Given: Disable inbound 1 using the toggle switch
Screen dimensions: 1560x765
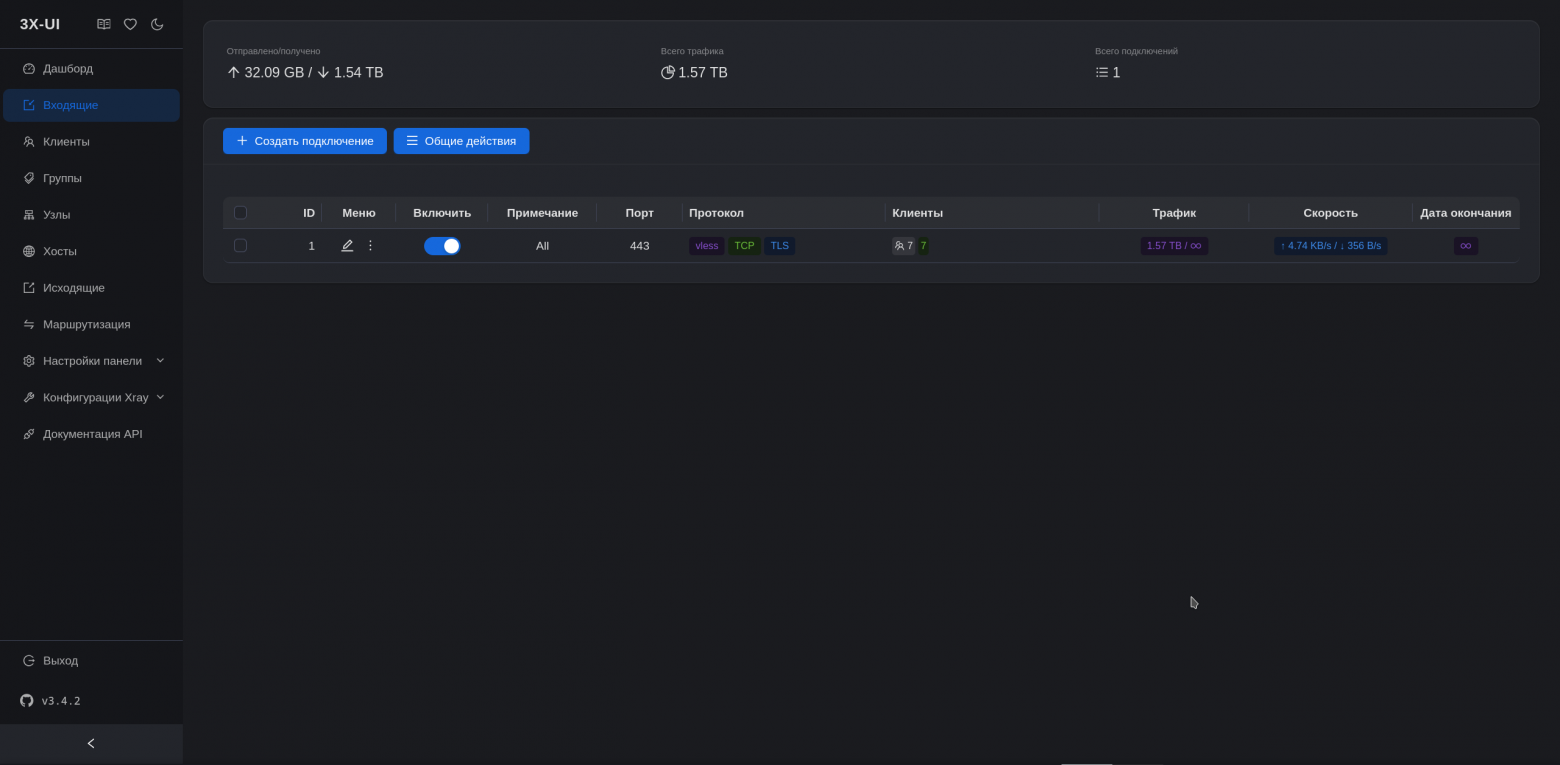Looking at the screenshot, I should click(442, 246).
